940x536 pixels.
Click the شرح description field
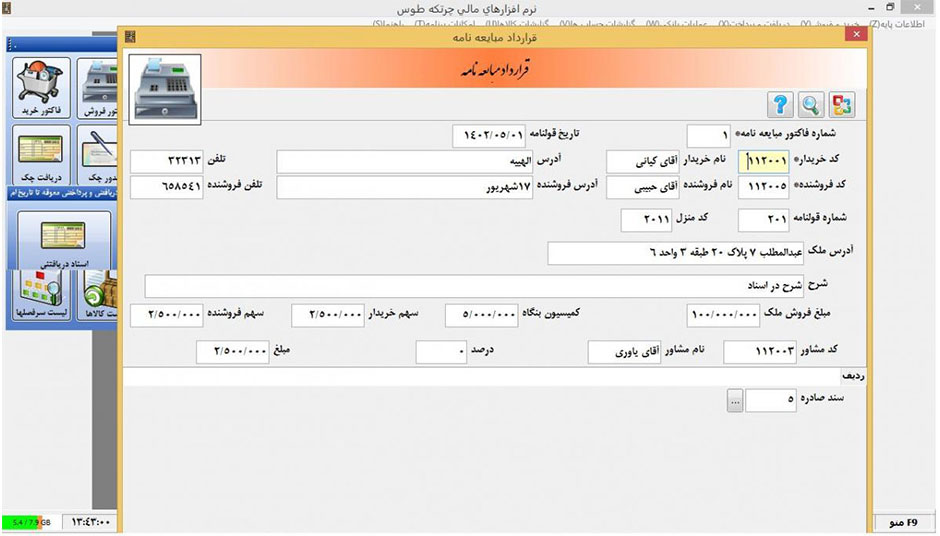[474, 286]
